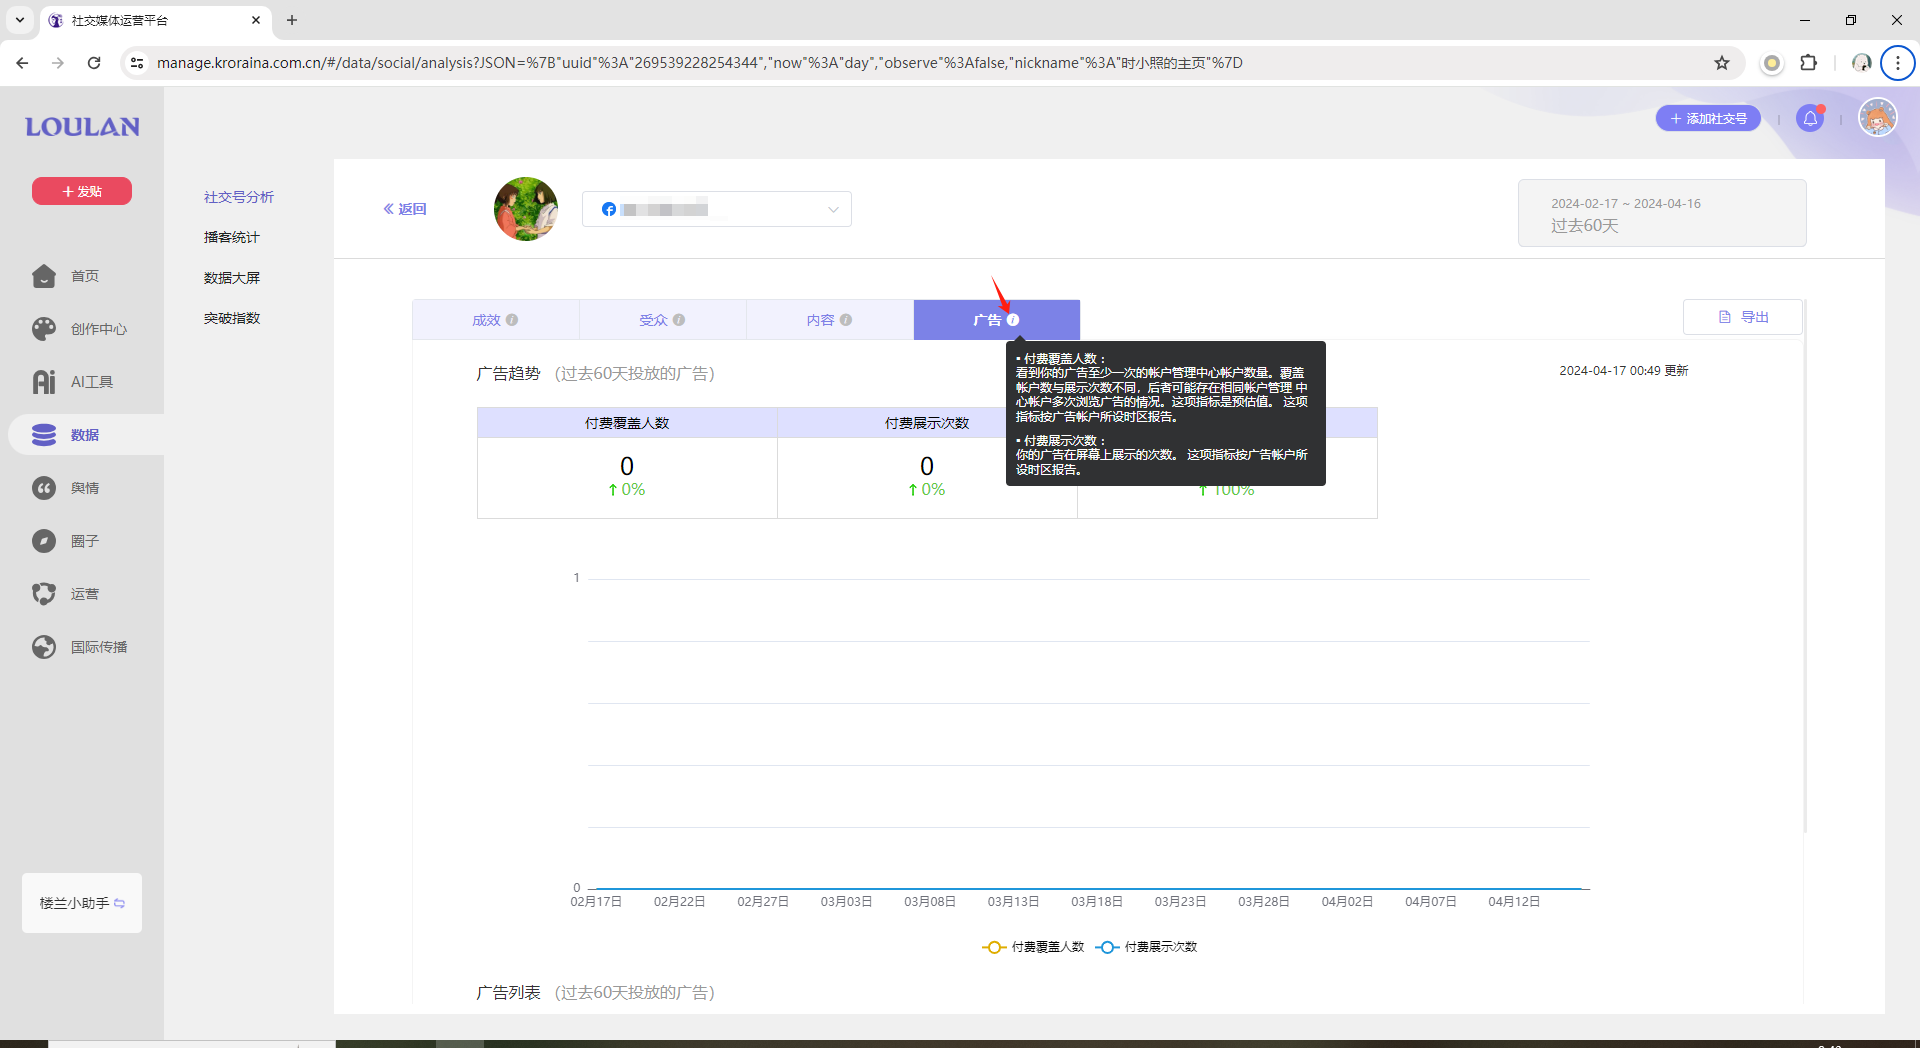
Task: Click the Chrome profile icon in toolbar
Action: 1861,63
